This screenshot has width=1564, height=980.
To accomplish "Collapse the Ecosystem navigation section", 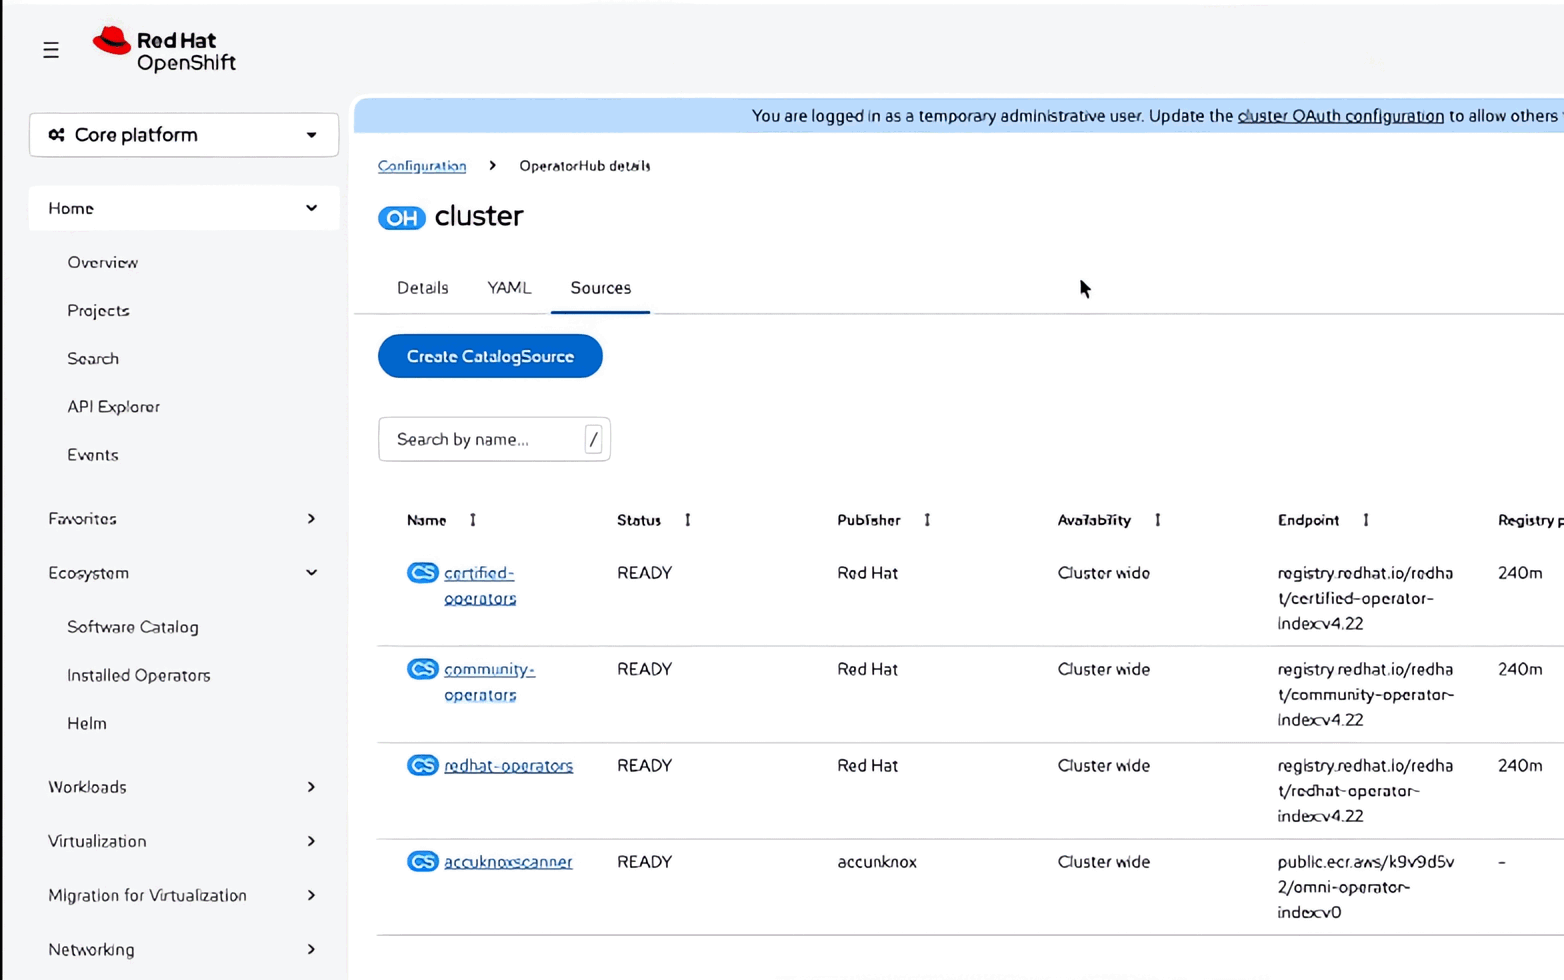I will click(184, 573).
